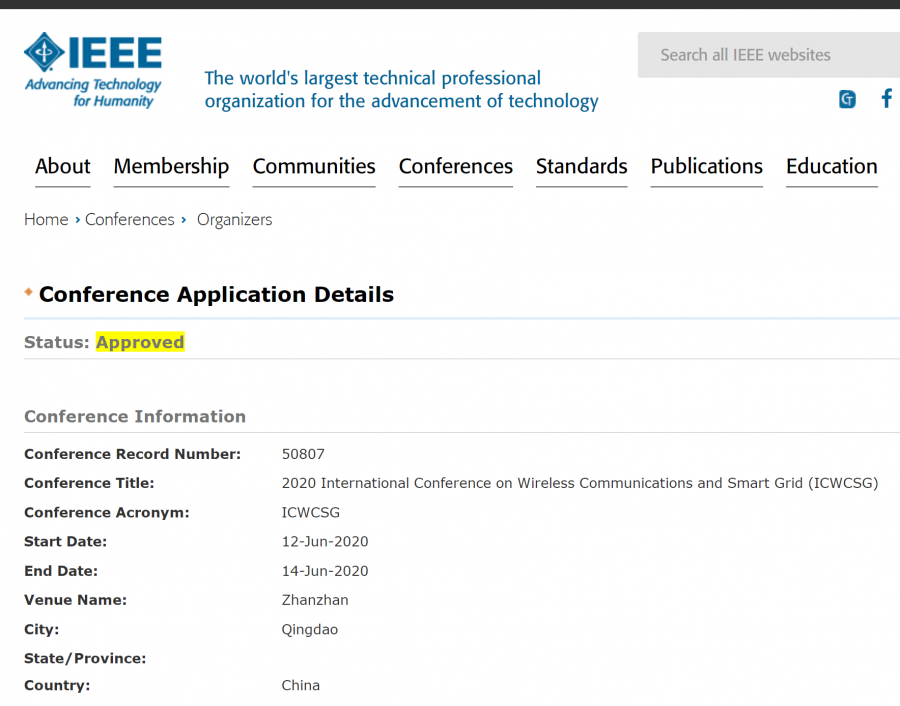The height and width of the screenshot is (706, 900).
Task: Go to the Conferences navigation item
Action: pyautogui.click(x=455, y=167)
